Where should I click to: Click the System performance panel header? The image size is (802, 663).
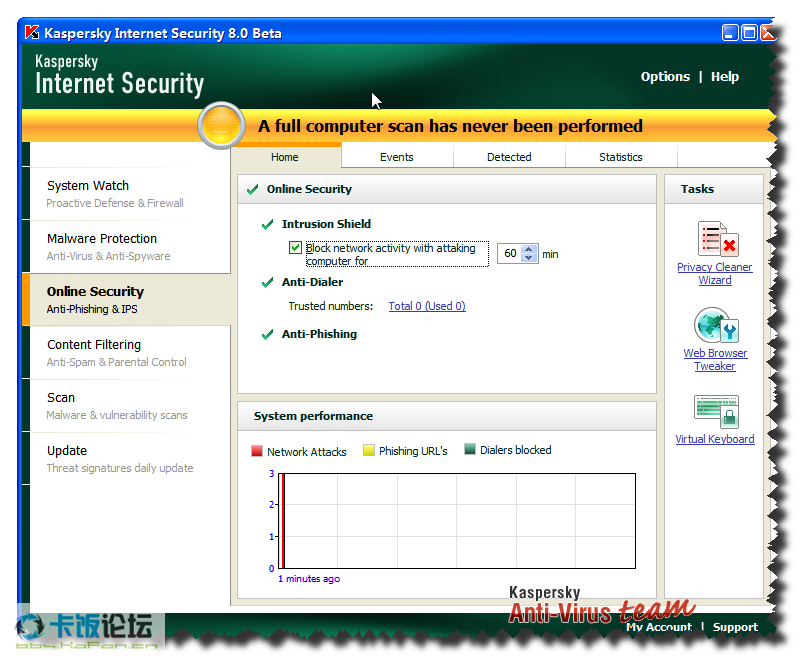coord(447,416)
